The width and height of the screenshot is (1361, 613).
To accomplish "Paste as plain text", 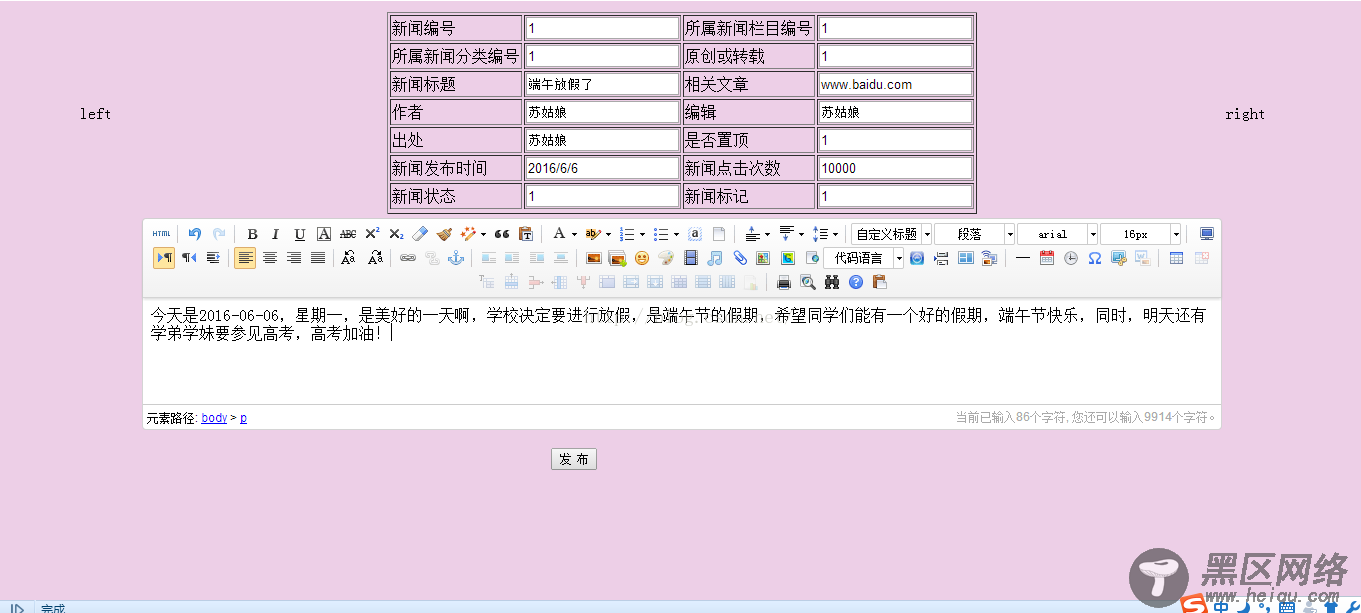I will [526, 234].
